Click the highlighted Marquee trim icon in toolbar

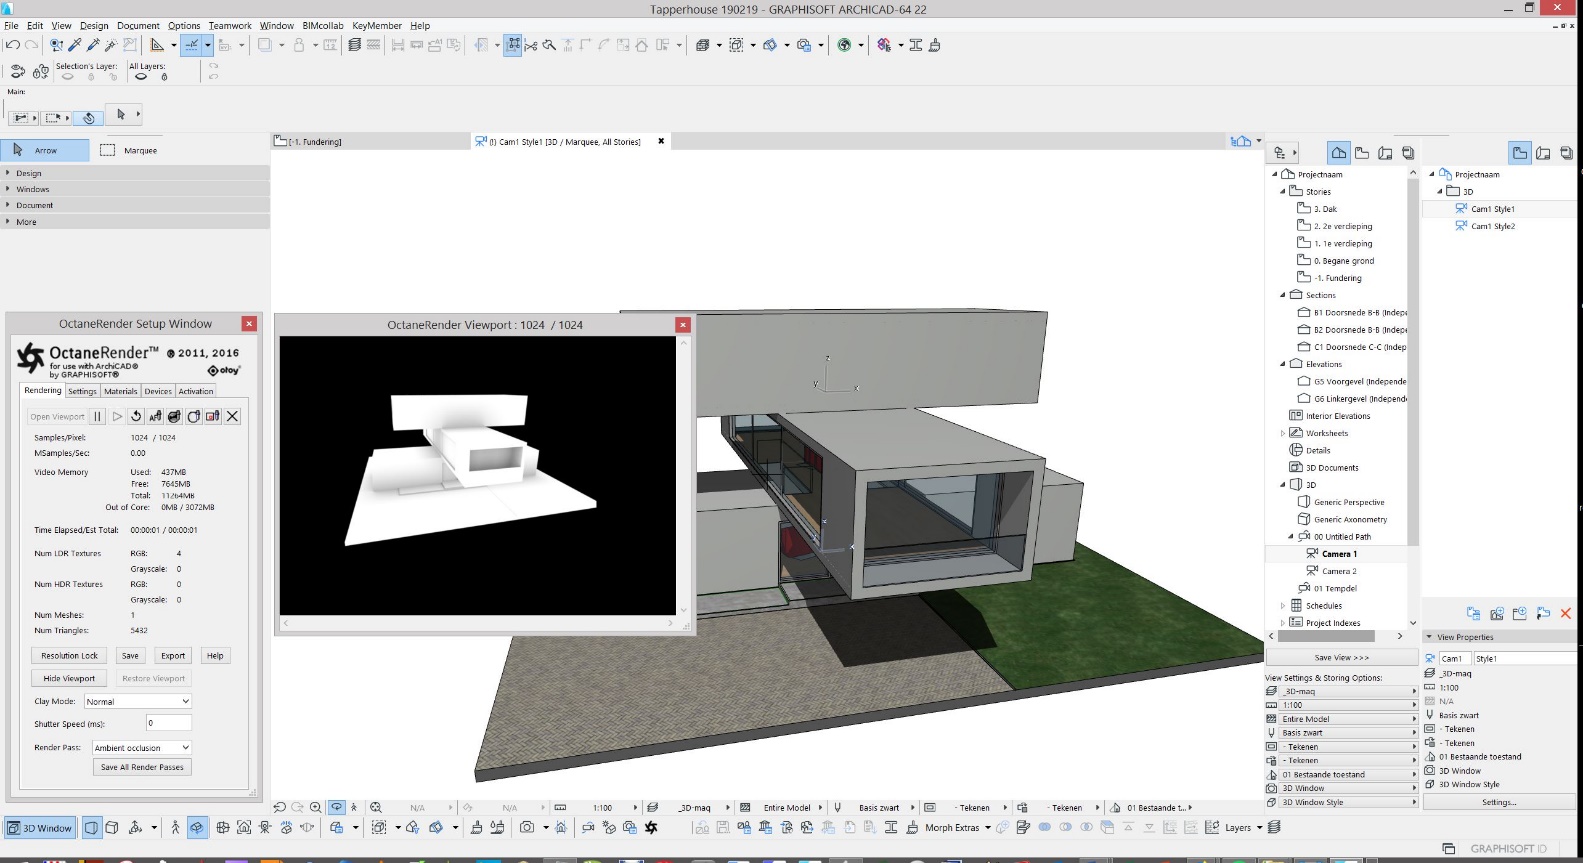click(x=513, y=45)
